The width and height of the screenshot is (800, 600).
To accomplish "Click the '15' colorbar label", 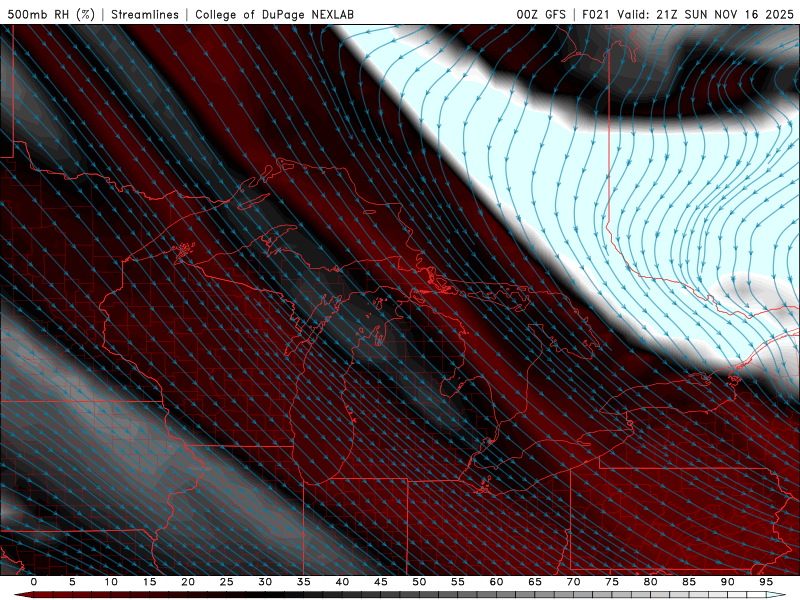I will [149, 582].
